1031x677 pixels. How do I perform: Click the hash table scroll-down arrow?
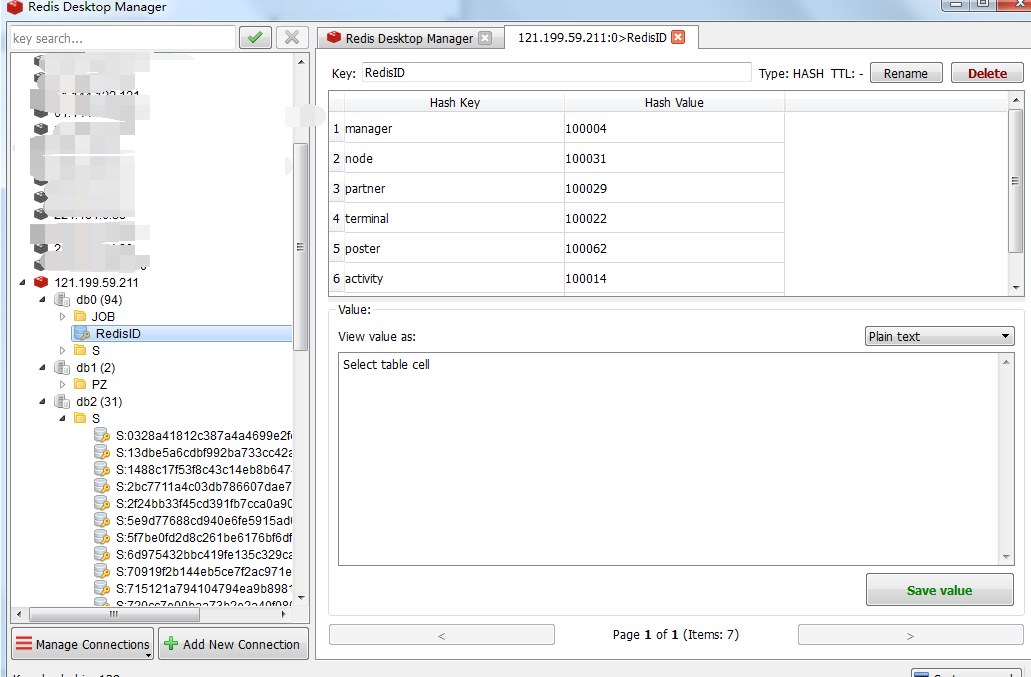coord(1016,287)
